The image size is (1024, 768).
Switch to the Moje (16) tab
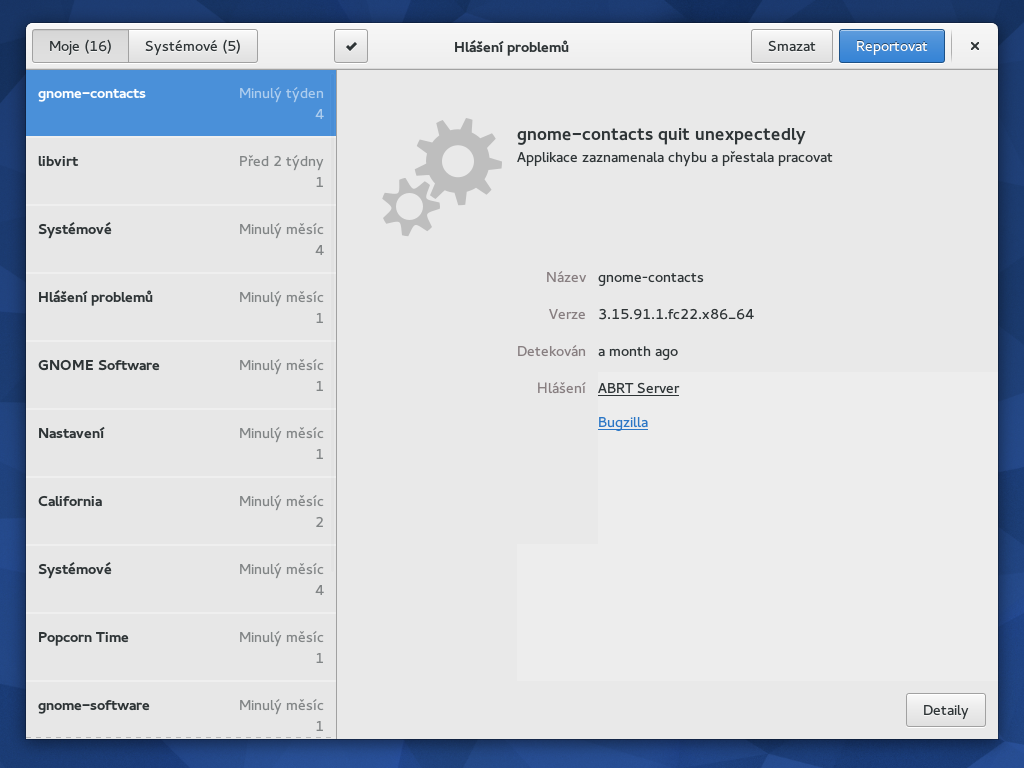(80, 46)
